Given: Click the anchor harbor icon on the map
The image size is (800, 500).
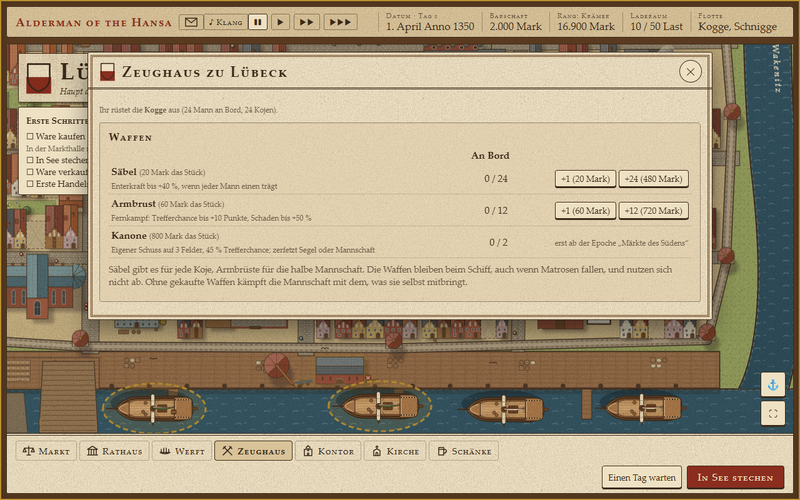Looking at the screenshot, I should point(773,385).
